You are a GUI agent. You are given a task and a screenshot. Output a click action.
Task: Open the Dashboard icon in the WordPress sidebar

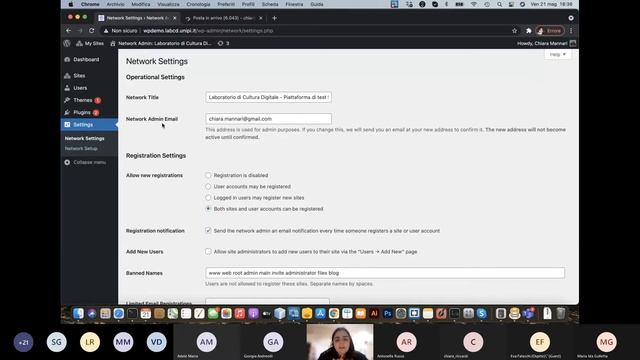pyautogui.click(x=67, y=60)
